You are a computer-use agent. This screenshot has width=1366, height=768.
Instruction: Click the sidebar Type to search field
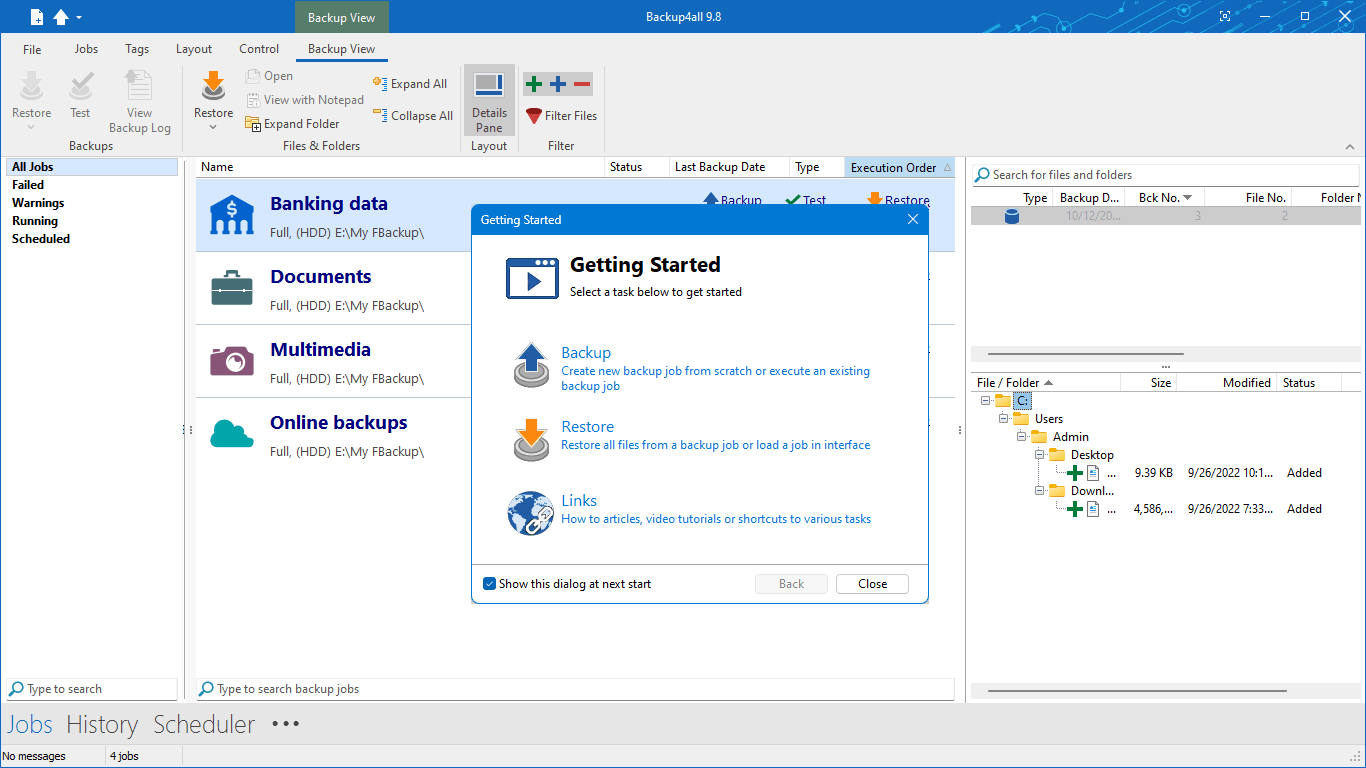click(92, 689)
